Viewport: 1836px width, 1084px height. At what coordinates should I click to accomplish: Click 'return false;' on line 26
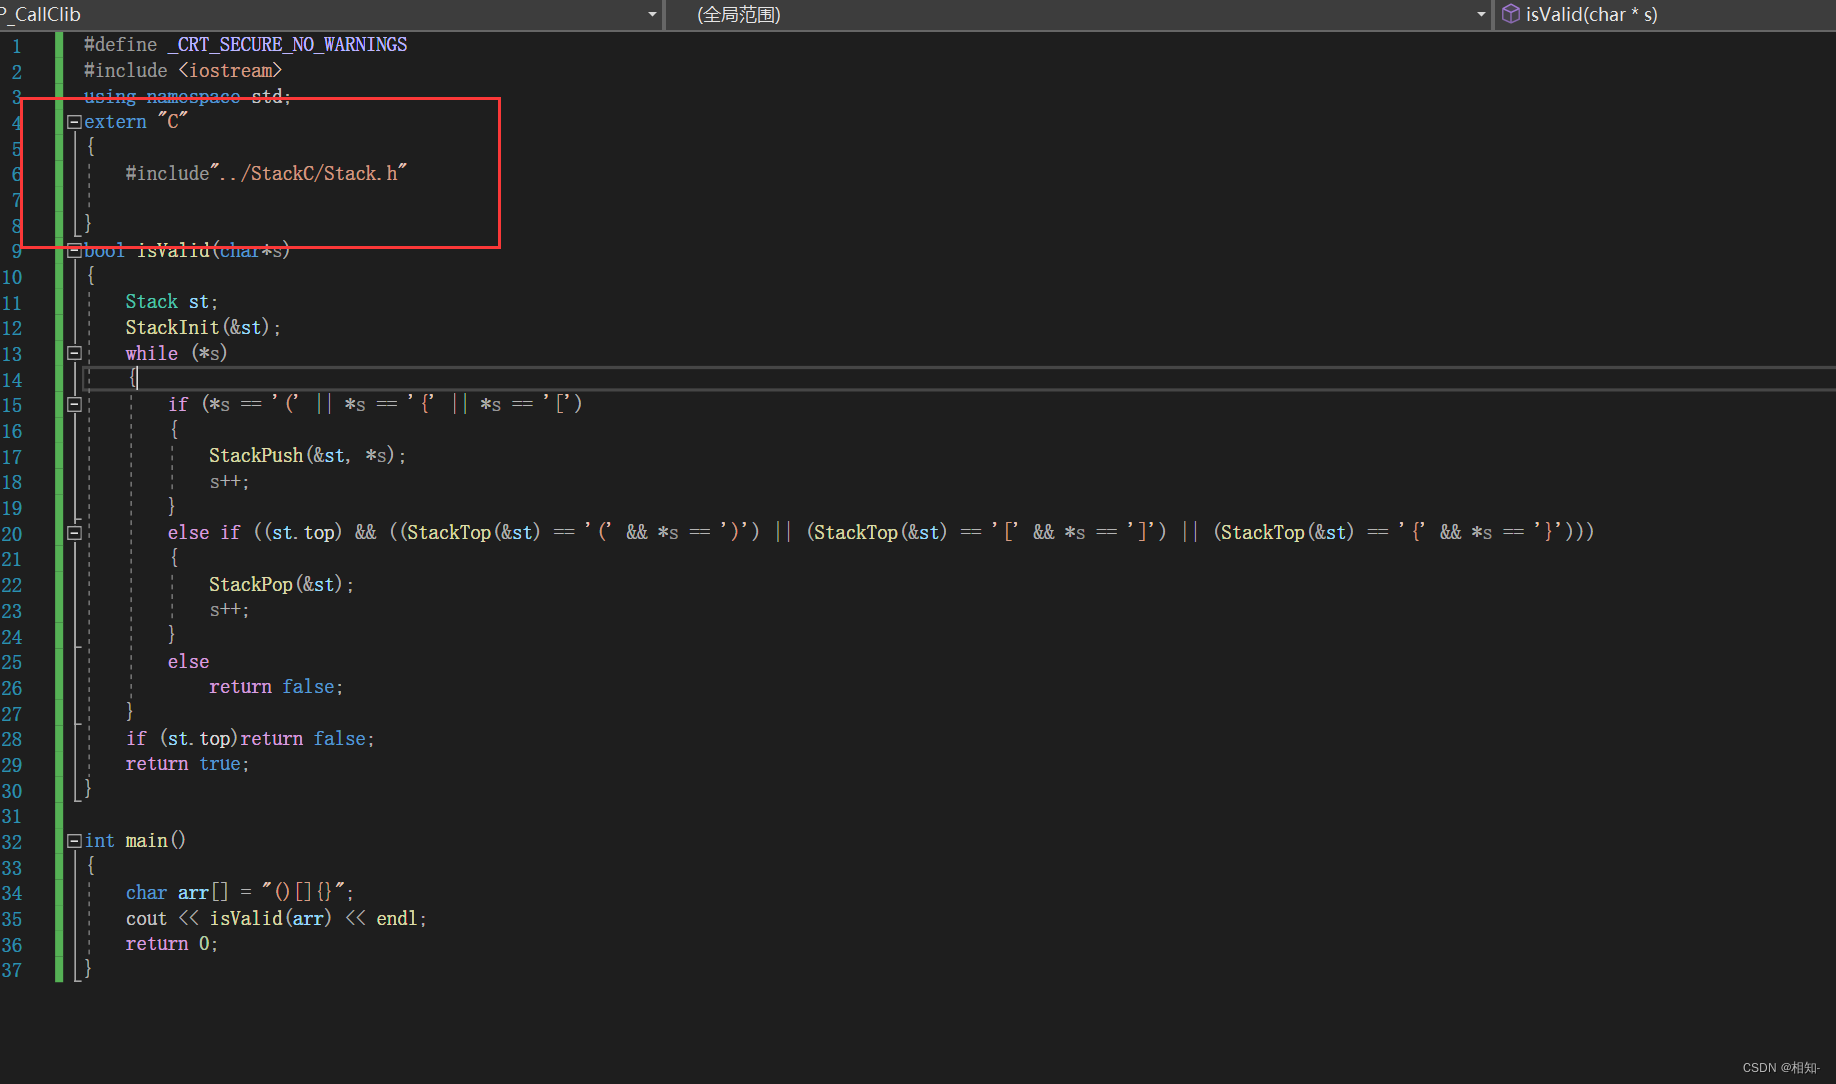(x=276, y=687)
